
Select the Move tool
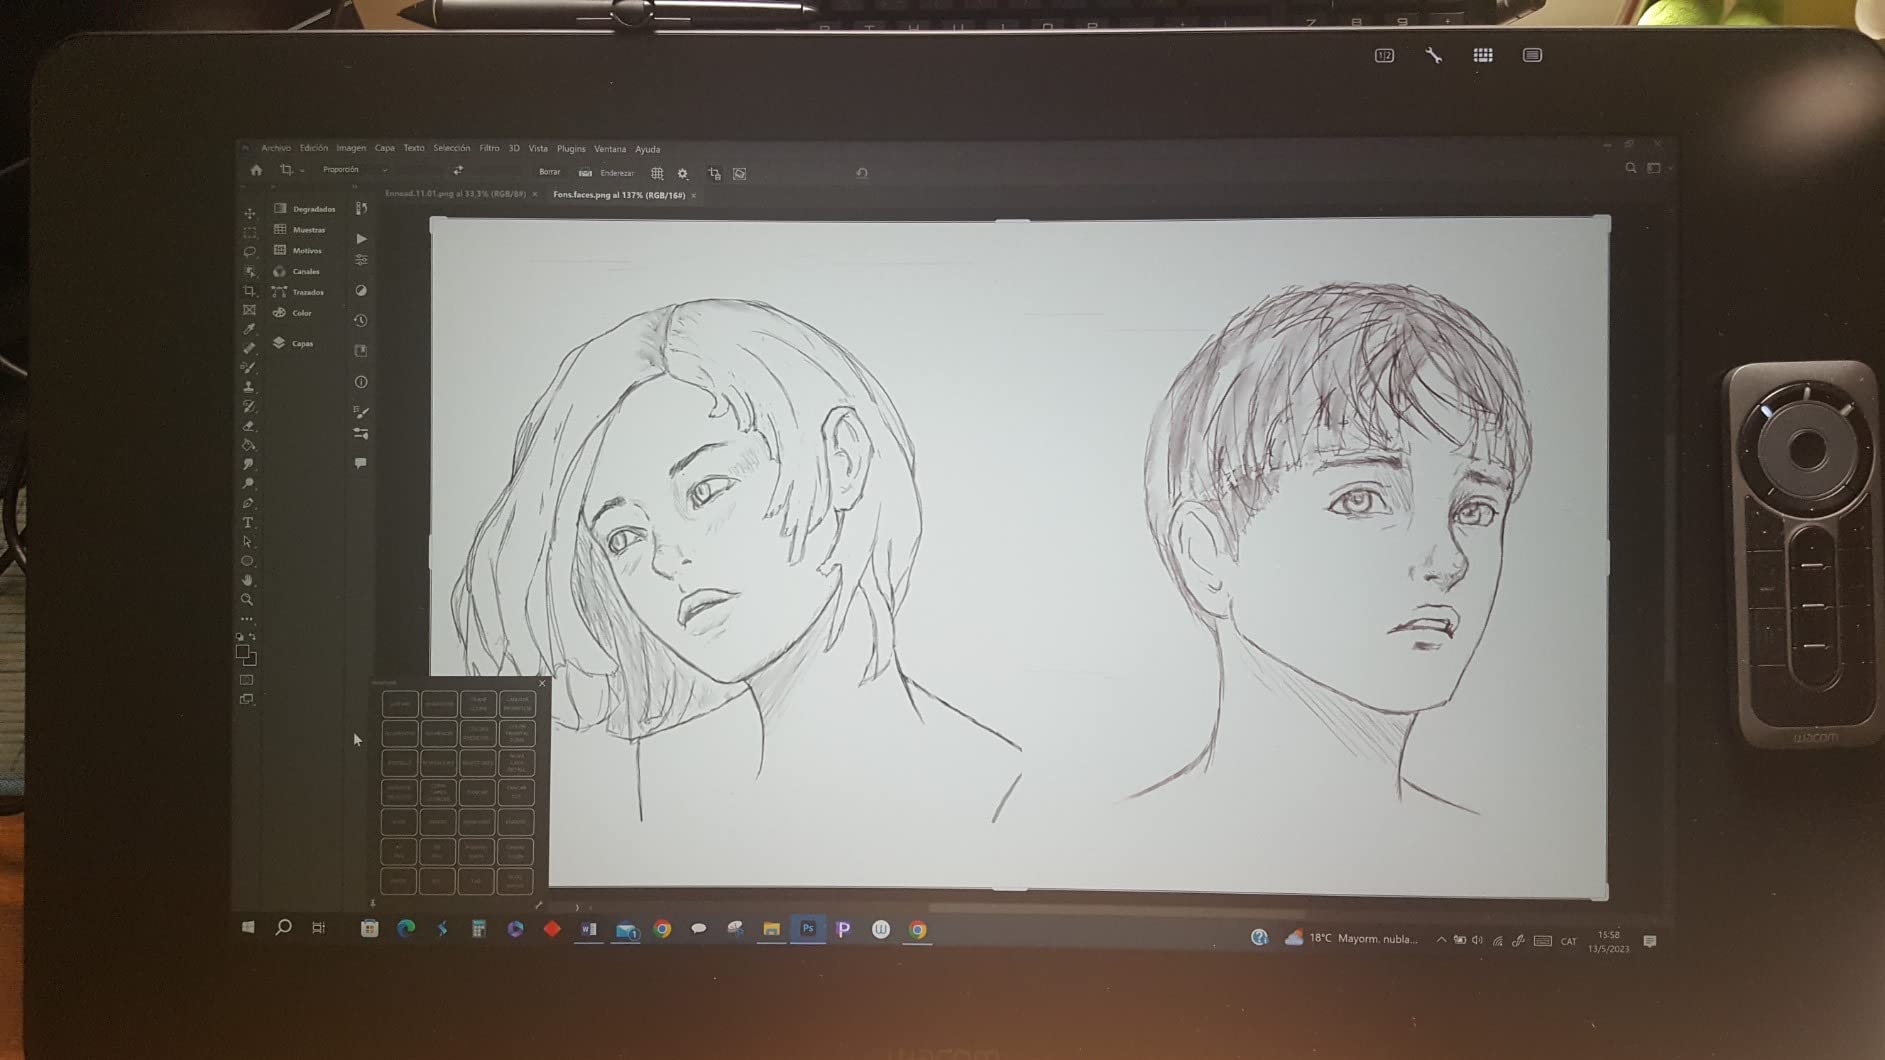pos(249,214)
